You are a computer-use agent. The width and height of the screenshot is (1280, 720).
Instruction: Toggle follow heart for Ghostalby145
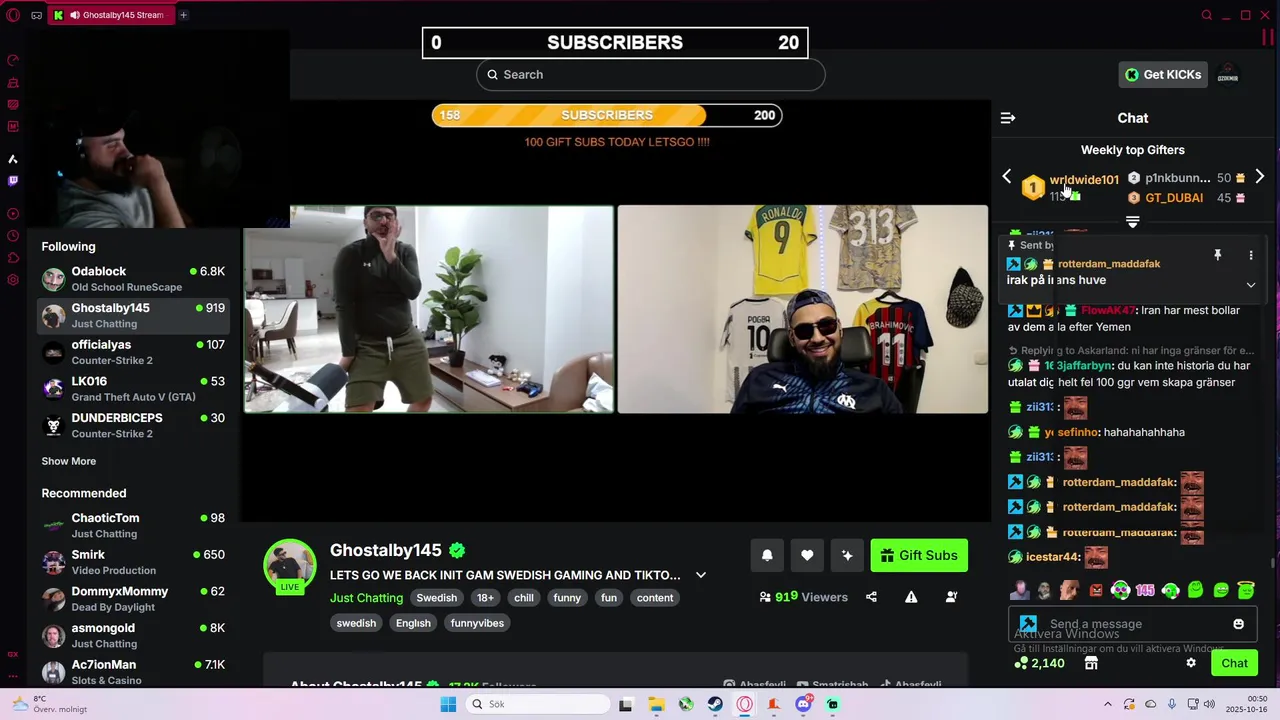[x=807, y=555]
